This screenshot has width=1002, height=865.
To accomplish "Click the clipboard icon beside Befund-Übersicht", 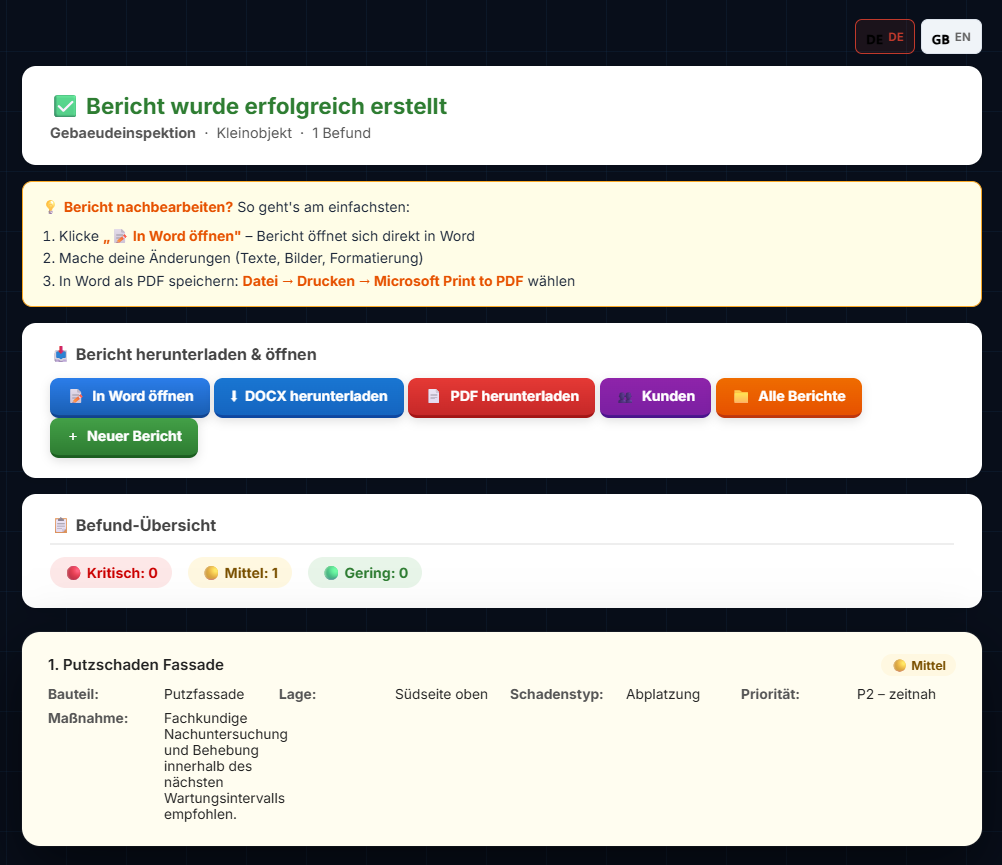I will tap(61, 525).
